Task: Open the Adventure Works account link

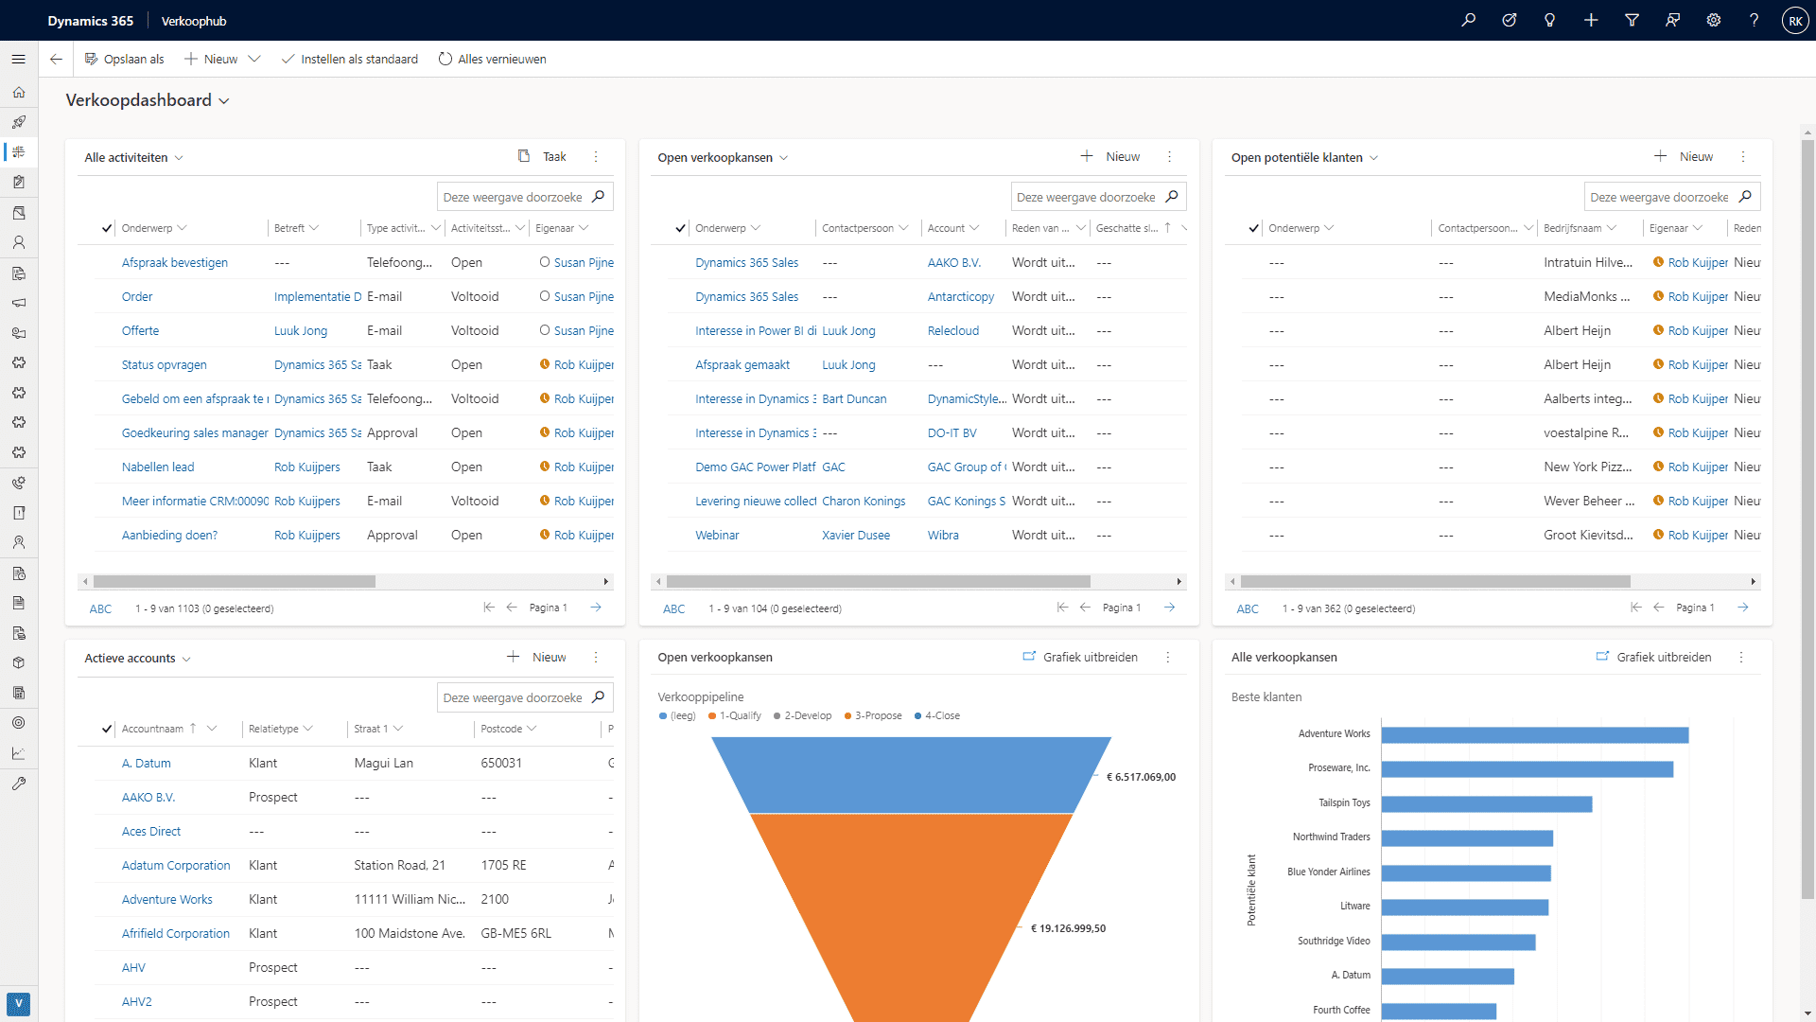Action: 167,899
